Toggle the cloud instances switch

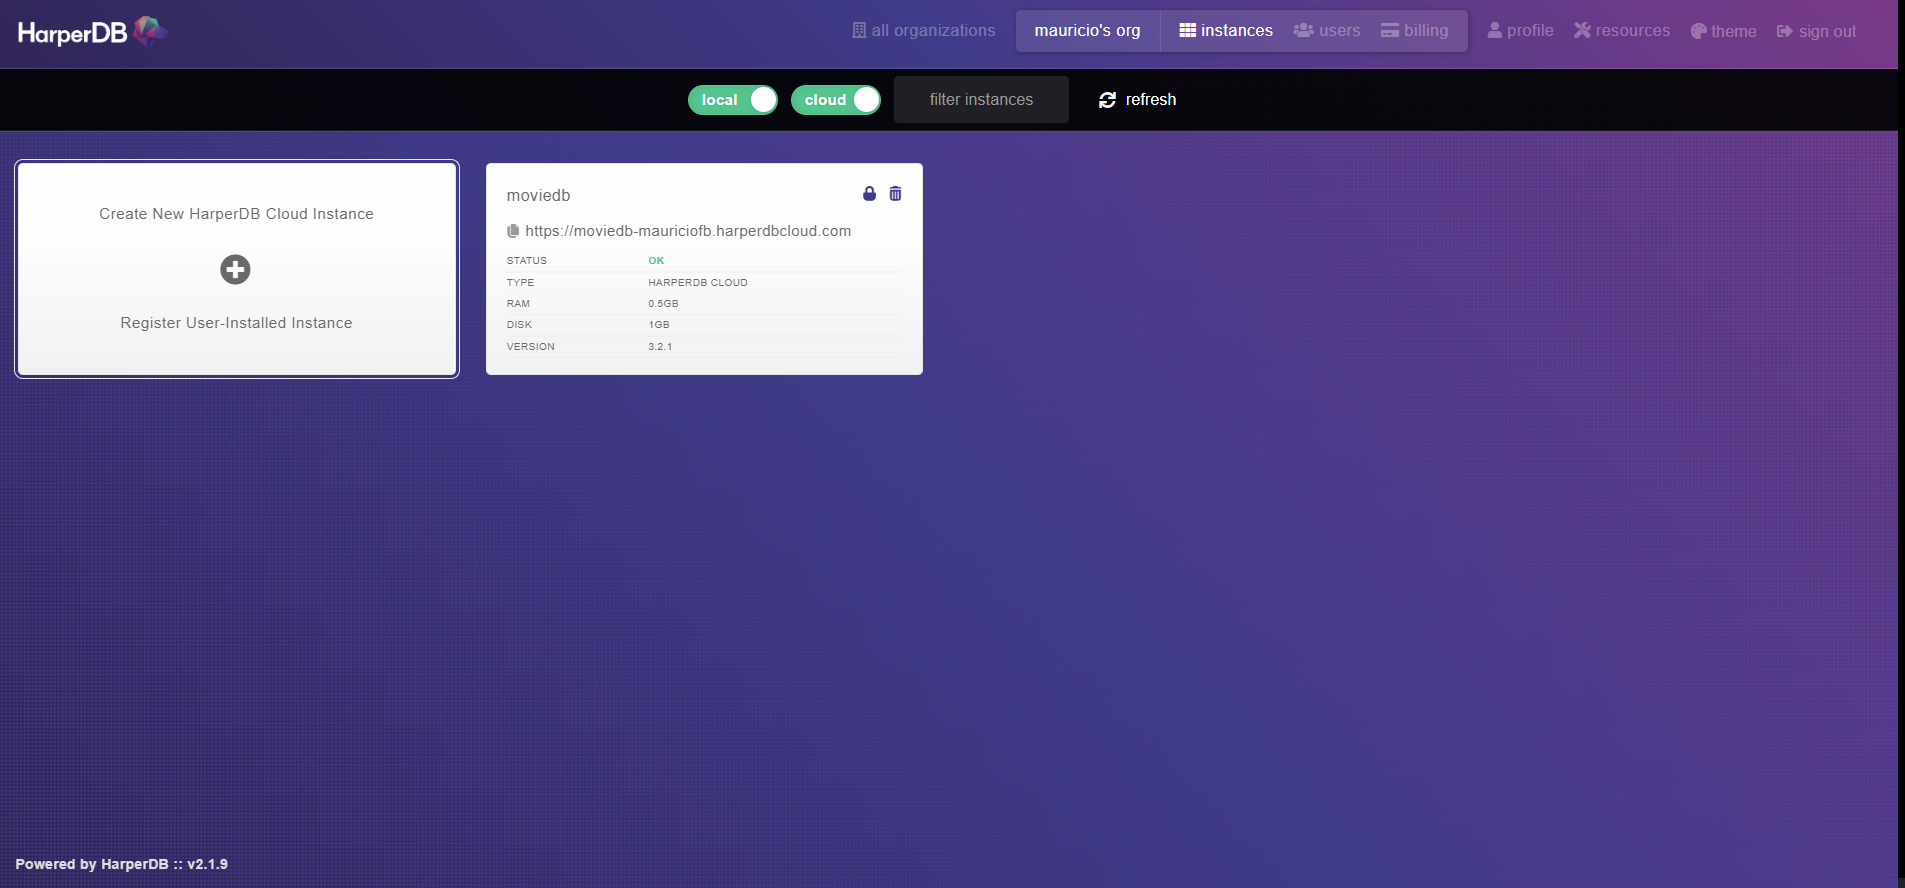[836, 100]
